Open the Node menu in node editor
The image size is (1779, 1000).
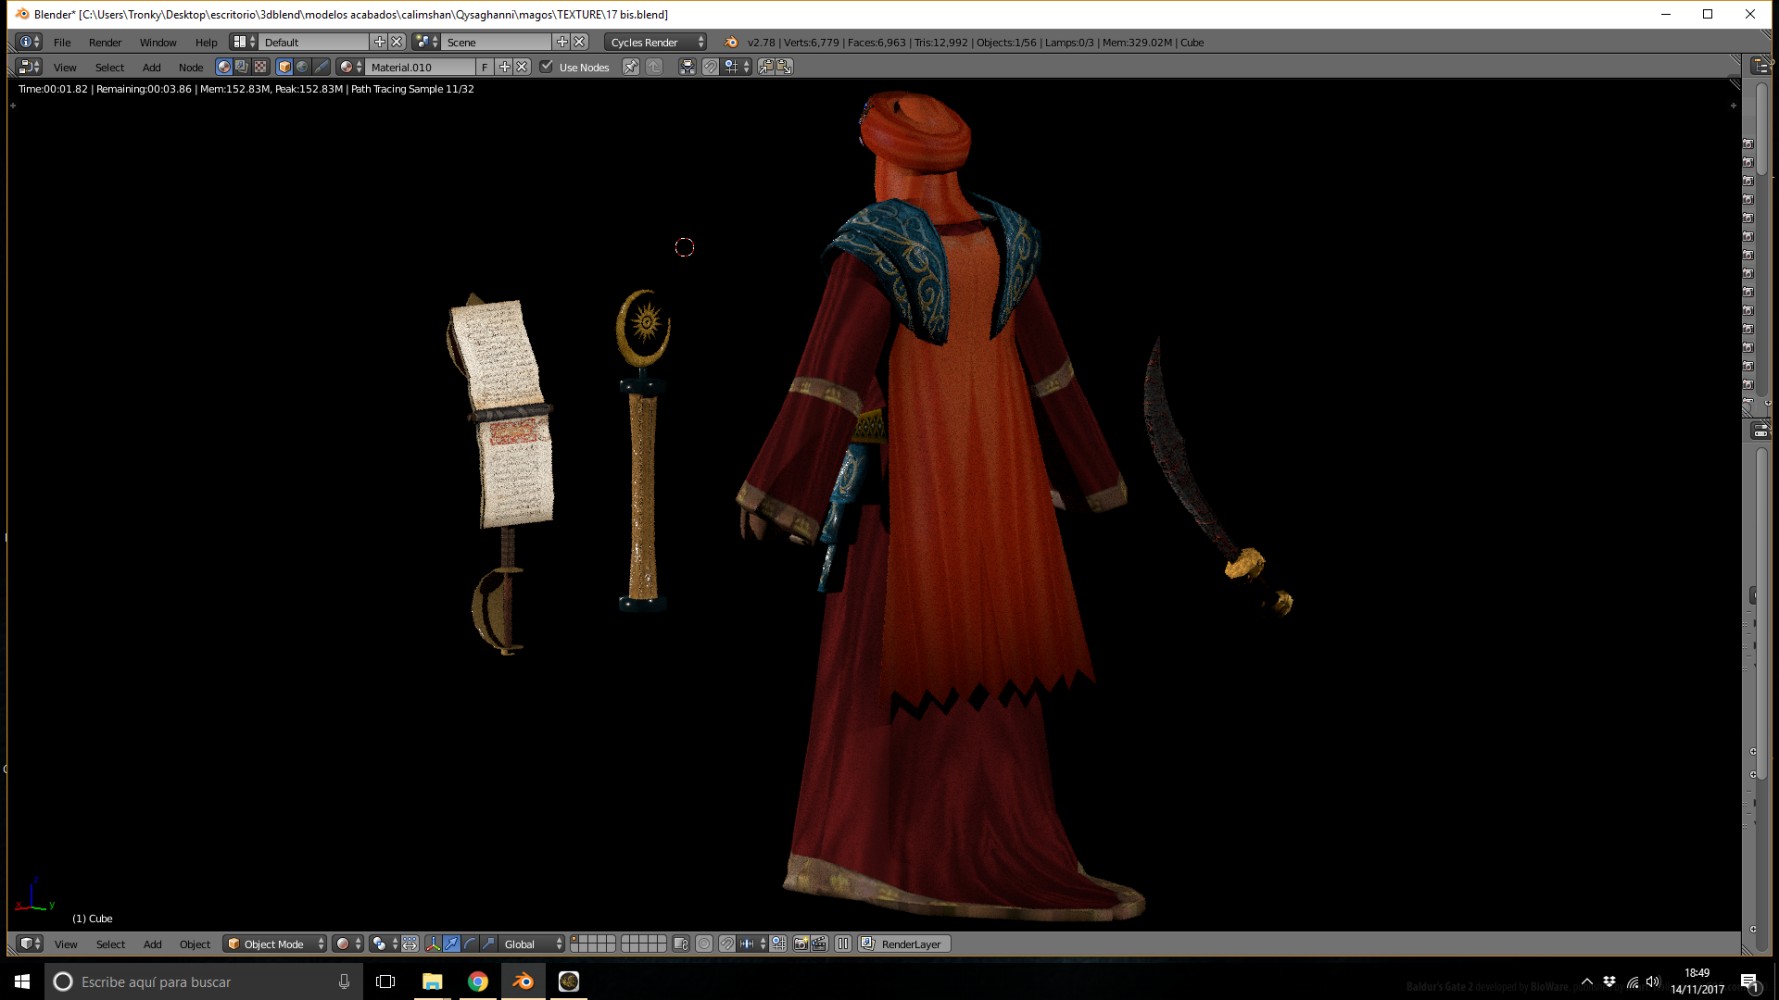click(191, 67)
